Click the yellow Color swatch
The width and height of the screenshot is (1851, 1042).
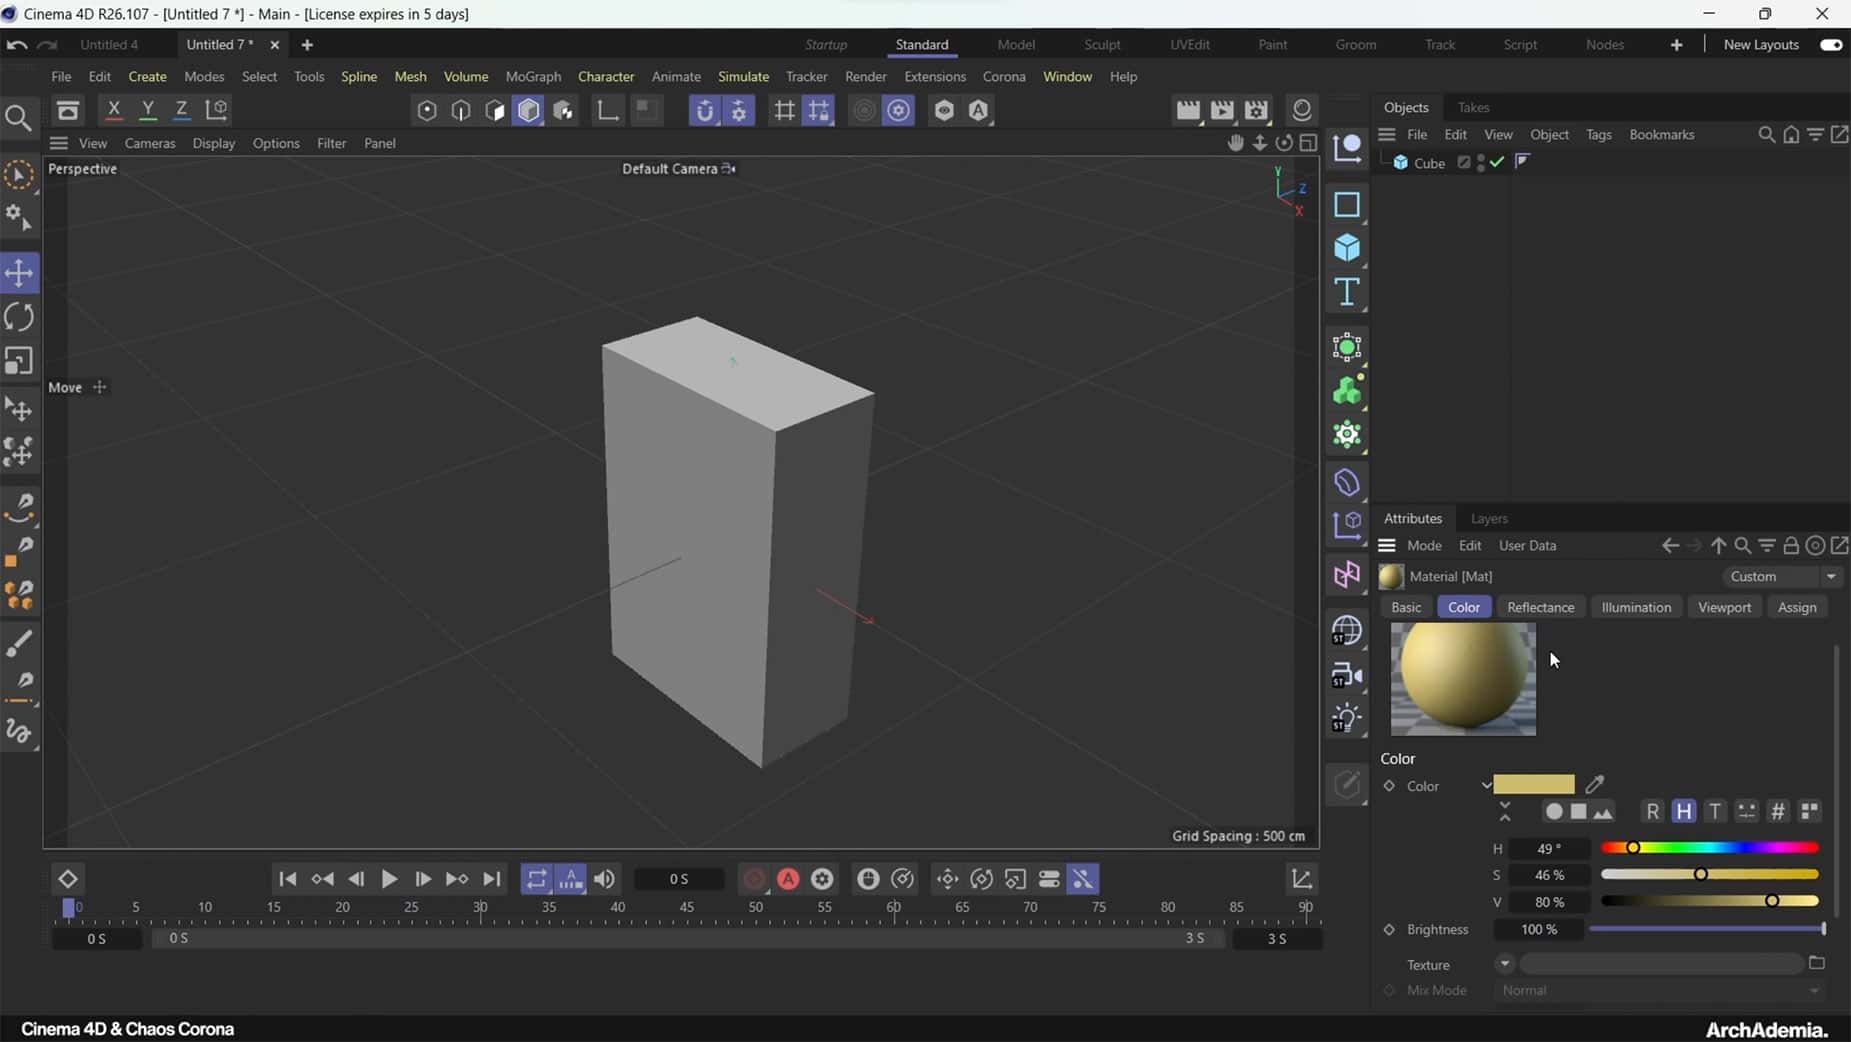pos(1534,784)
